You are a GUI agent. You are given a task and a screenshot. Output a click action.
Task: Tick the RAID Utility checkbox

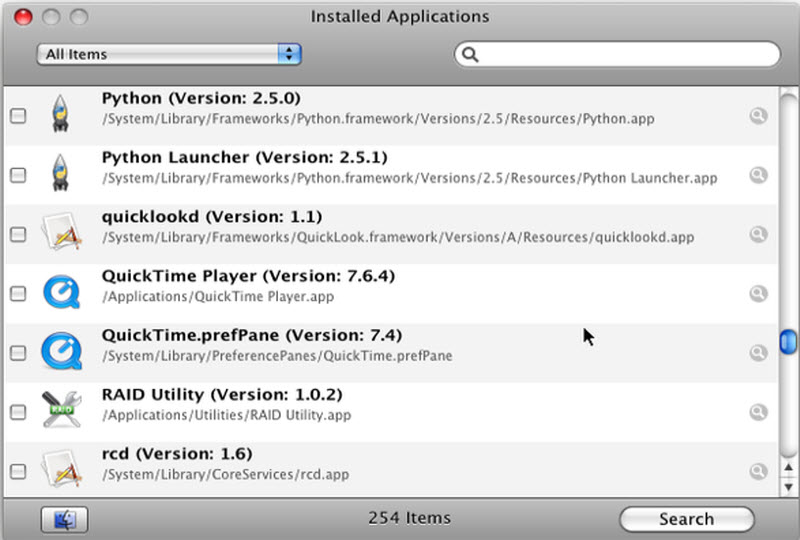(18, 412)
